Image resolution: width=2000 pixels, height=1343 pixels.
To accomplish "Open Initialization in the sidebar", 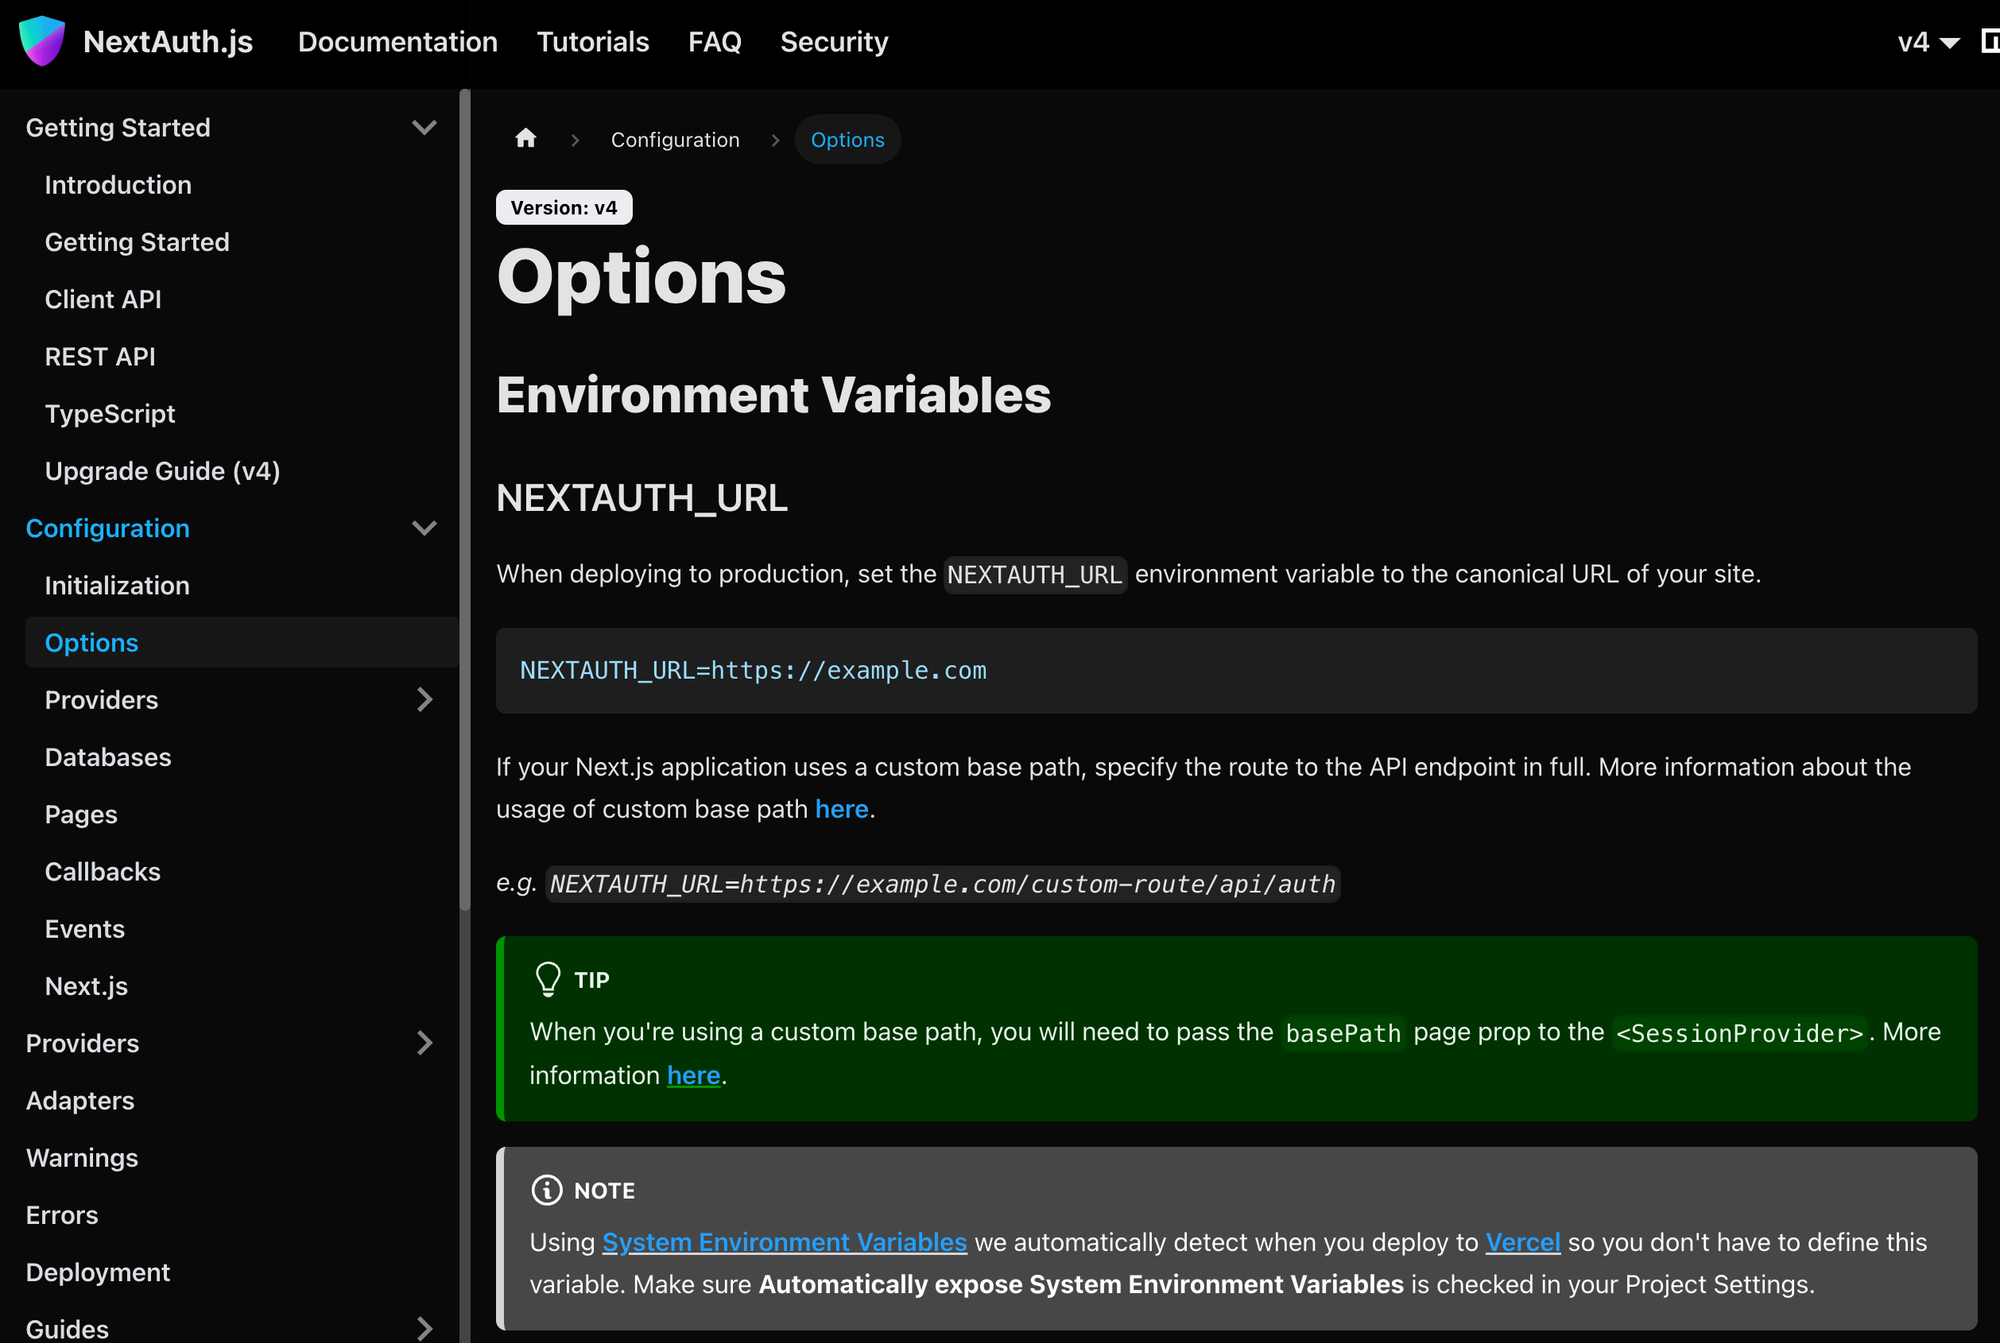I will click(x=117, y=586).
